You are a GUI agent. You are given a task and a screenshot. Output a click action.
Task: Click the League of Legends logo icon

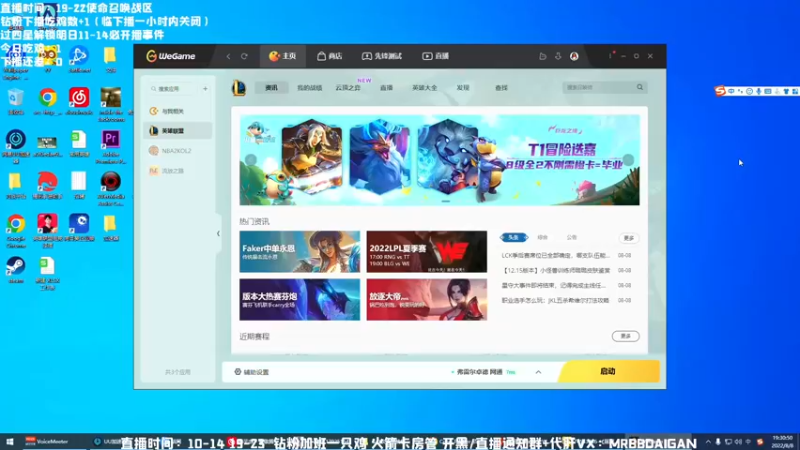[239, 88]
